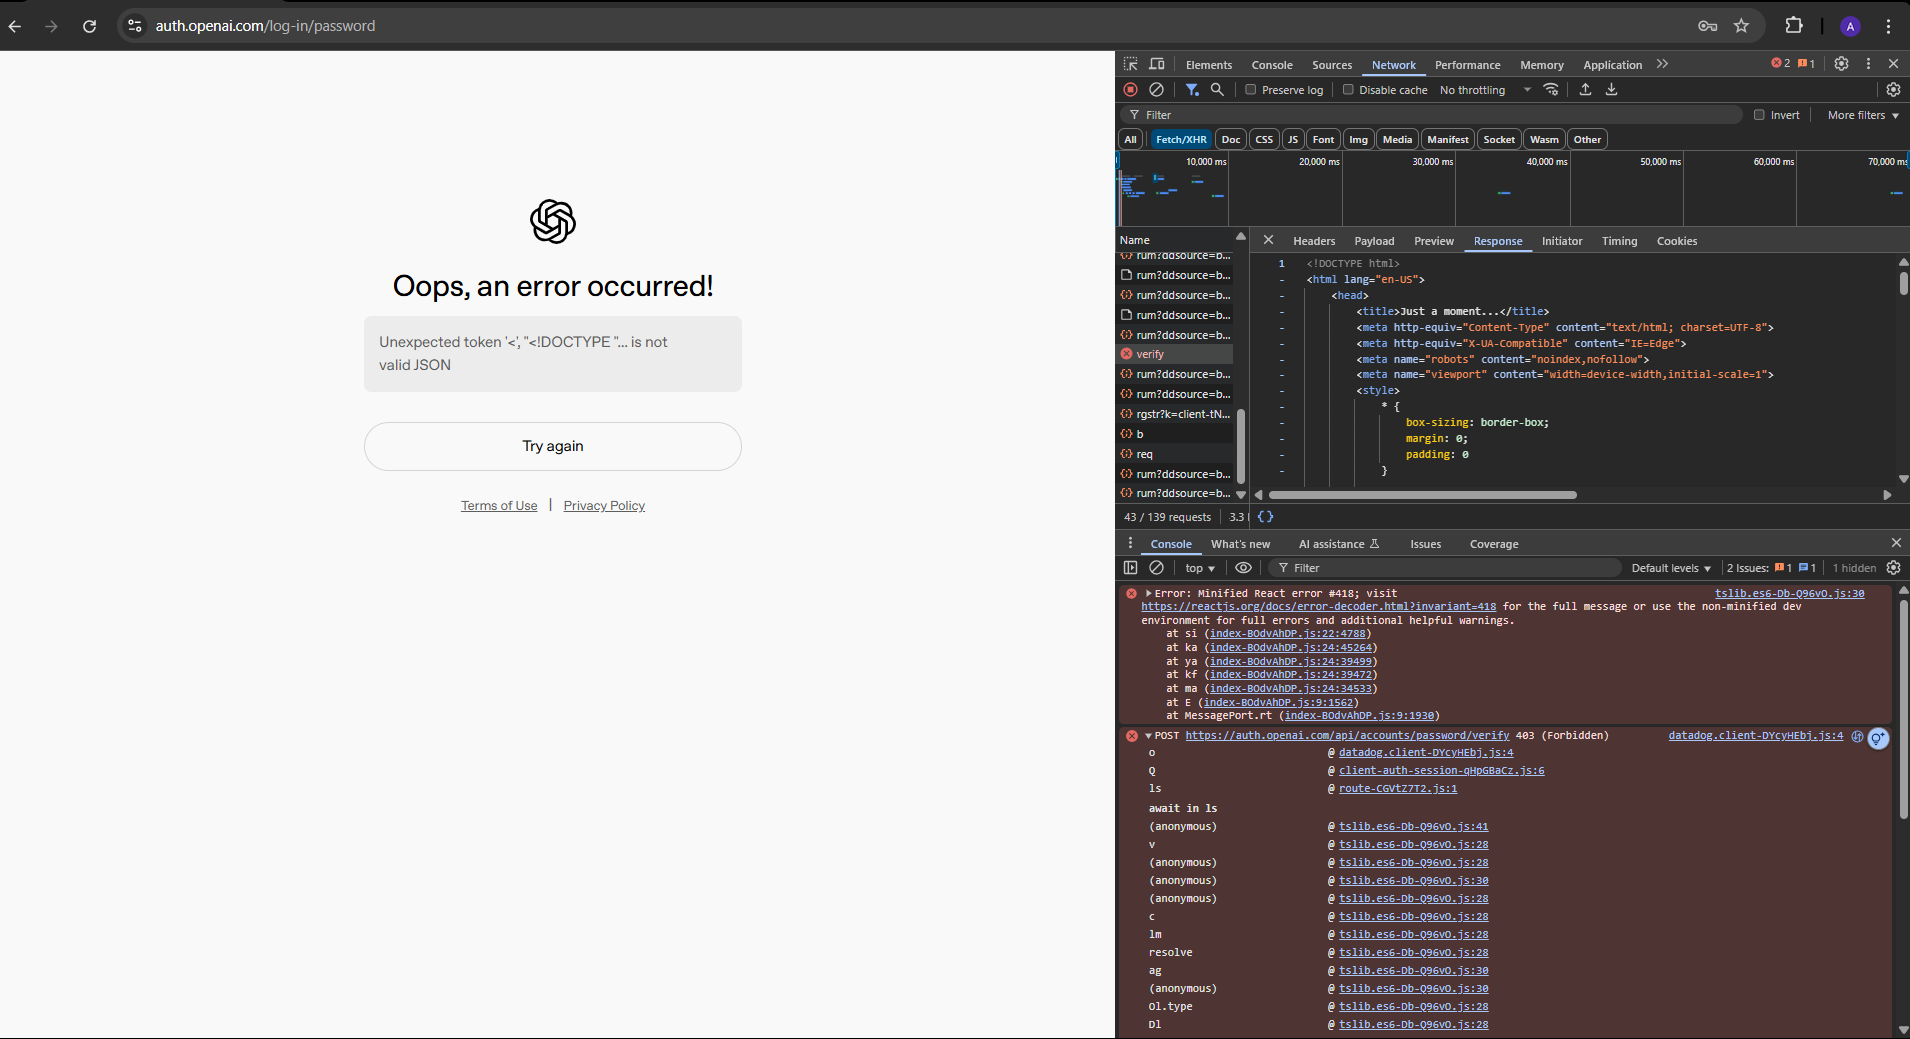Open network conditions wifi icon
The width and height of the screenshot is (1910, 1039).
pyautogui.click(x=1551, y=90)
